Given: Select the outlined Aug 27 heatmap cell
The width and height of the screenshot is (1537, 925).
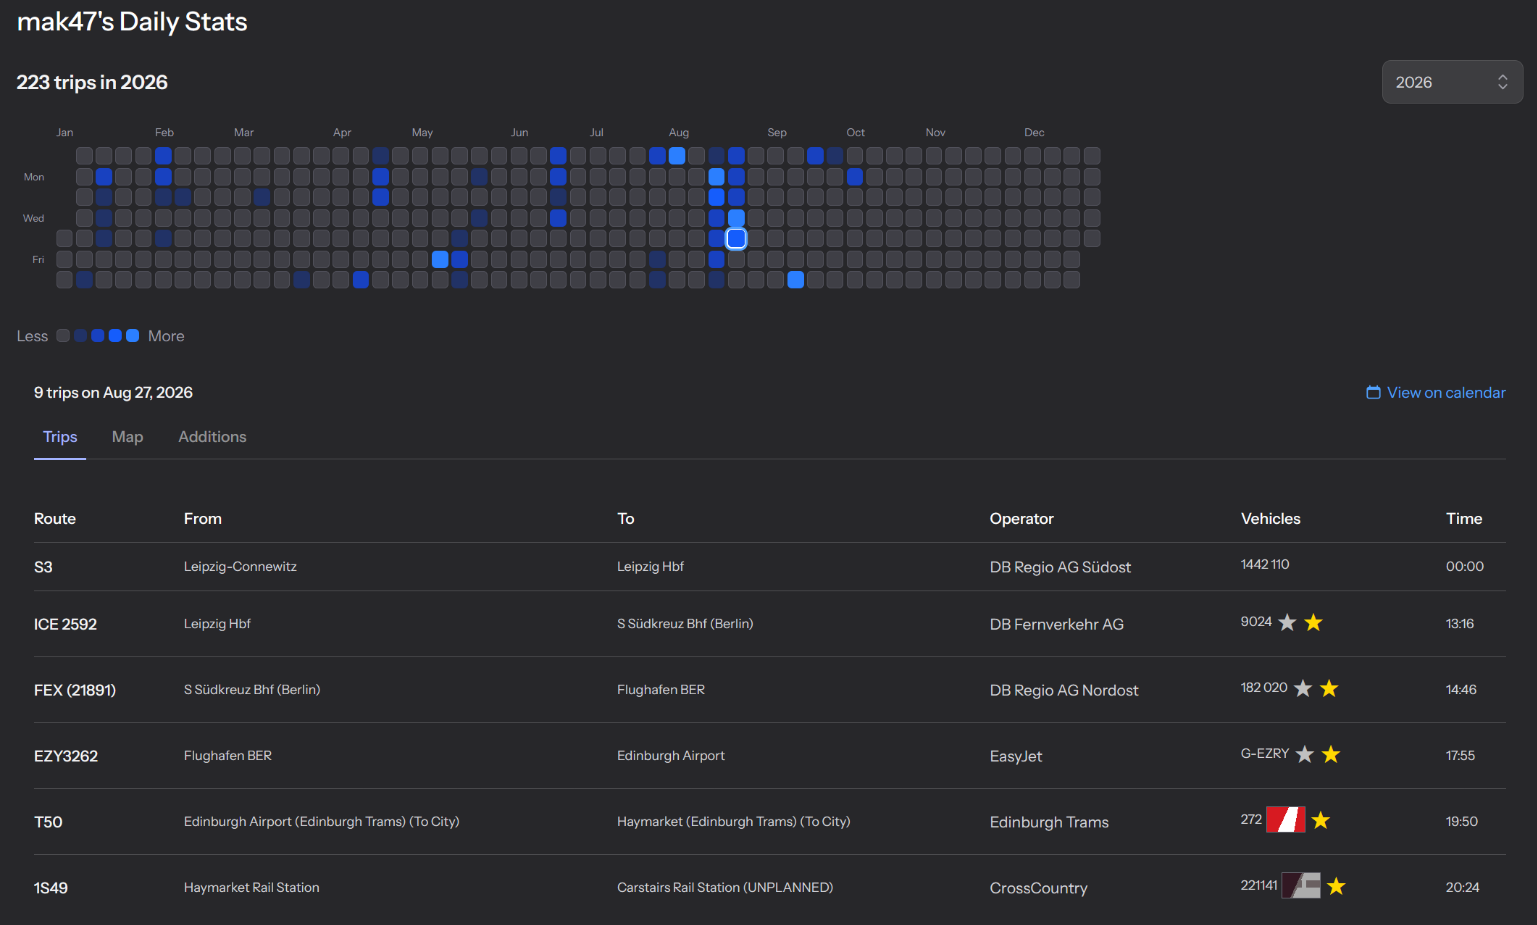Looking at the screenshot, I should 736,238.
